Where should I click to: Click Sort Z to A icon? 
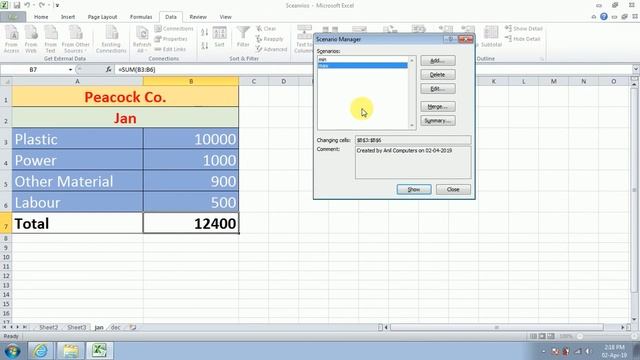pos(204,45)
